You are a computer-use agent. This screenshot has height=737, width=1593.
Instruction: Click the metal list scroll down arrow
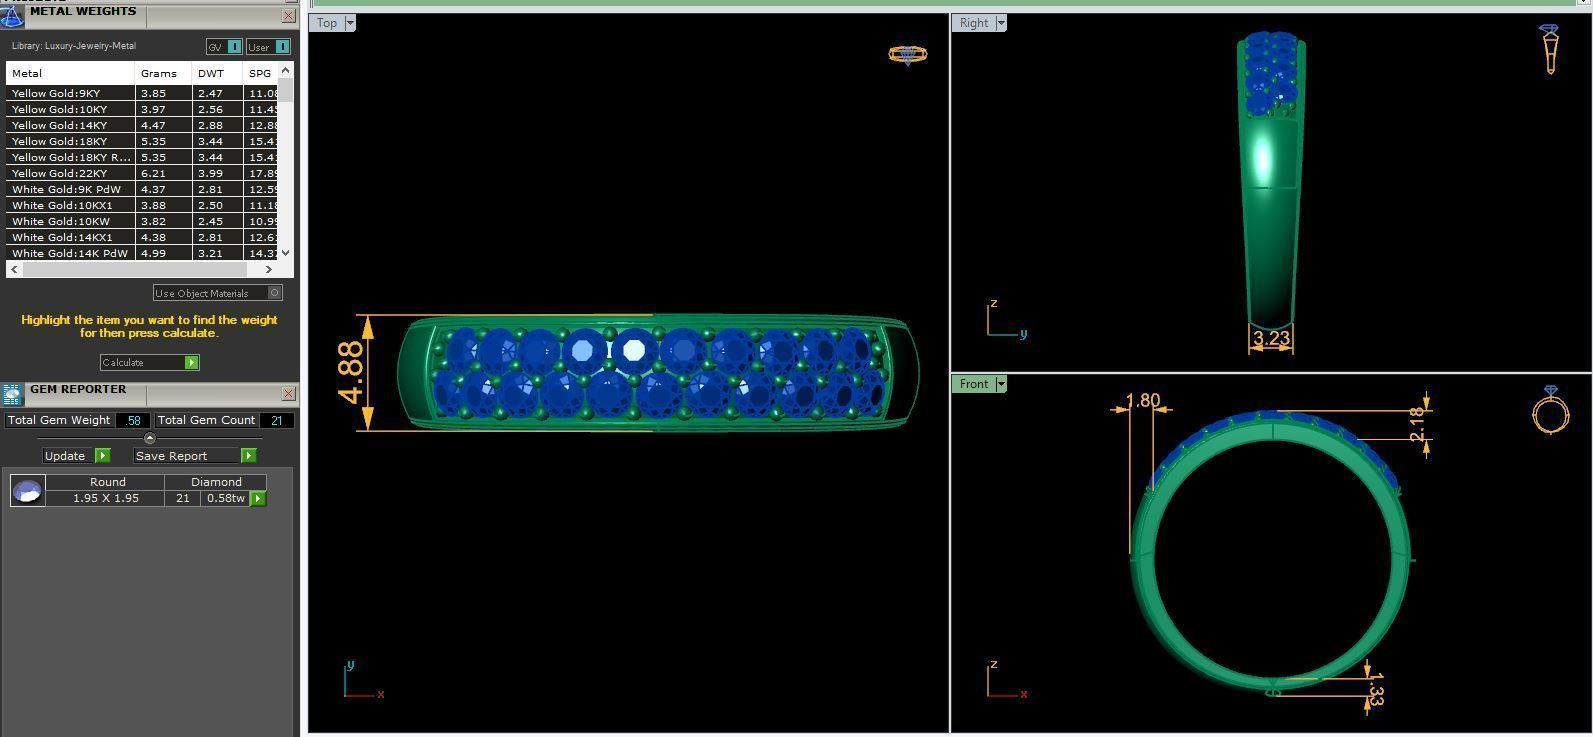click(x=286, y=253)
